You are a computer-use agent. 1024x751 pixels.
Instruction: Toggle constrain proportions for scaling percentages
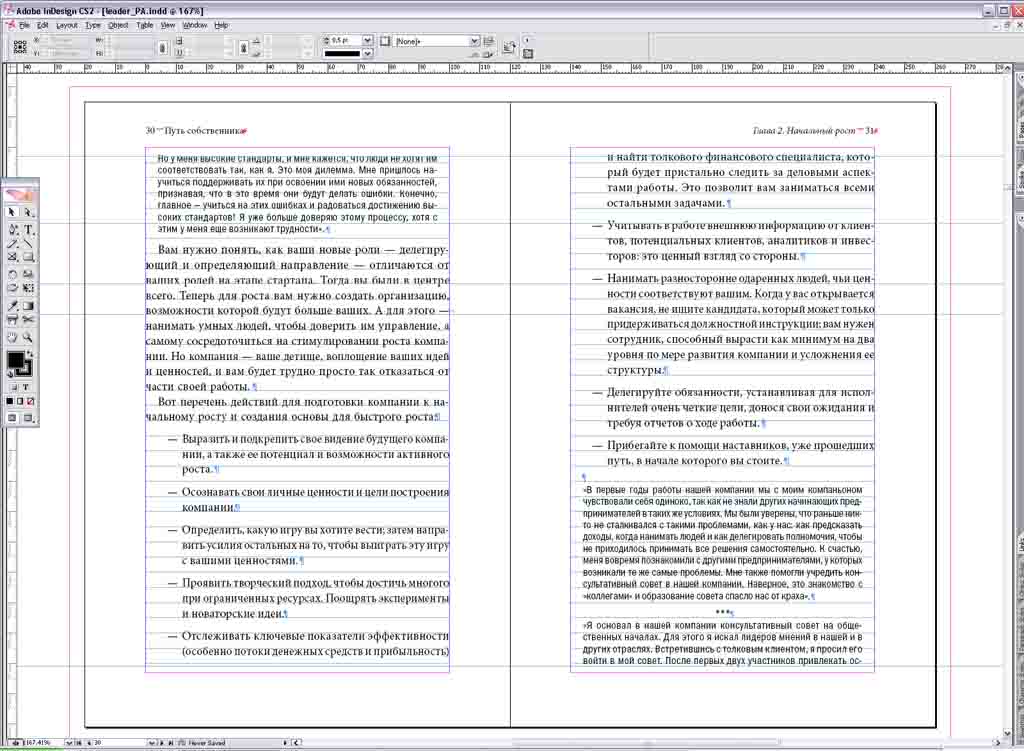(x=244, y=48)
